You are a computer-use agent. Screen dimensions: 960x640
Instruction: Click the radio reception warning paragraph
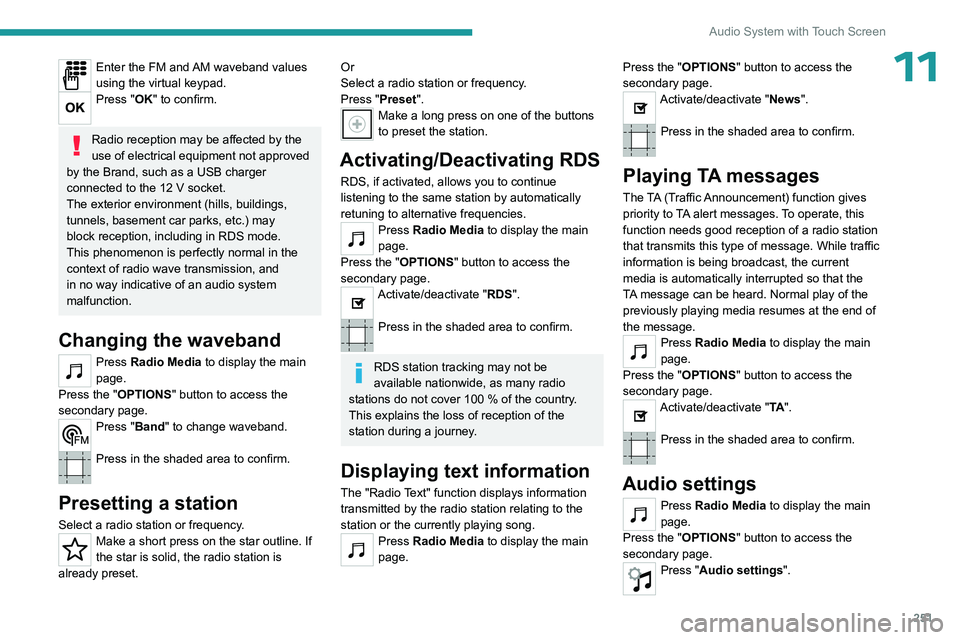(x=190, y=220)
